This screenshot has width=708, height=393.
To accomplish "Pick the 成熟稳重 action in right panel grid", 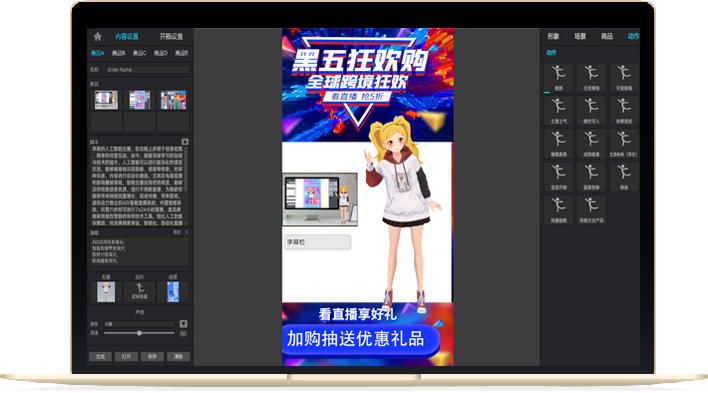I will (x=591, y=143).
